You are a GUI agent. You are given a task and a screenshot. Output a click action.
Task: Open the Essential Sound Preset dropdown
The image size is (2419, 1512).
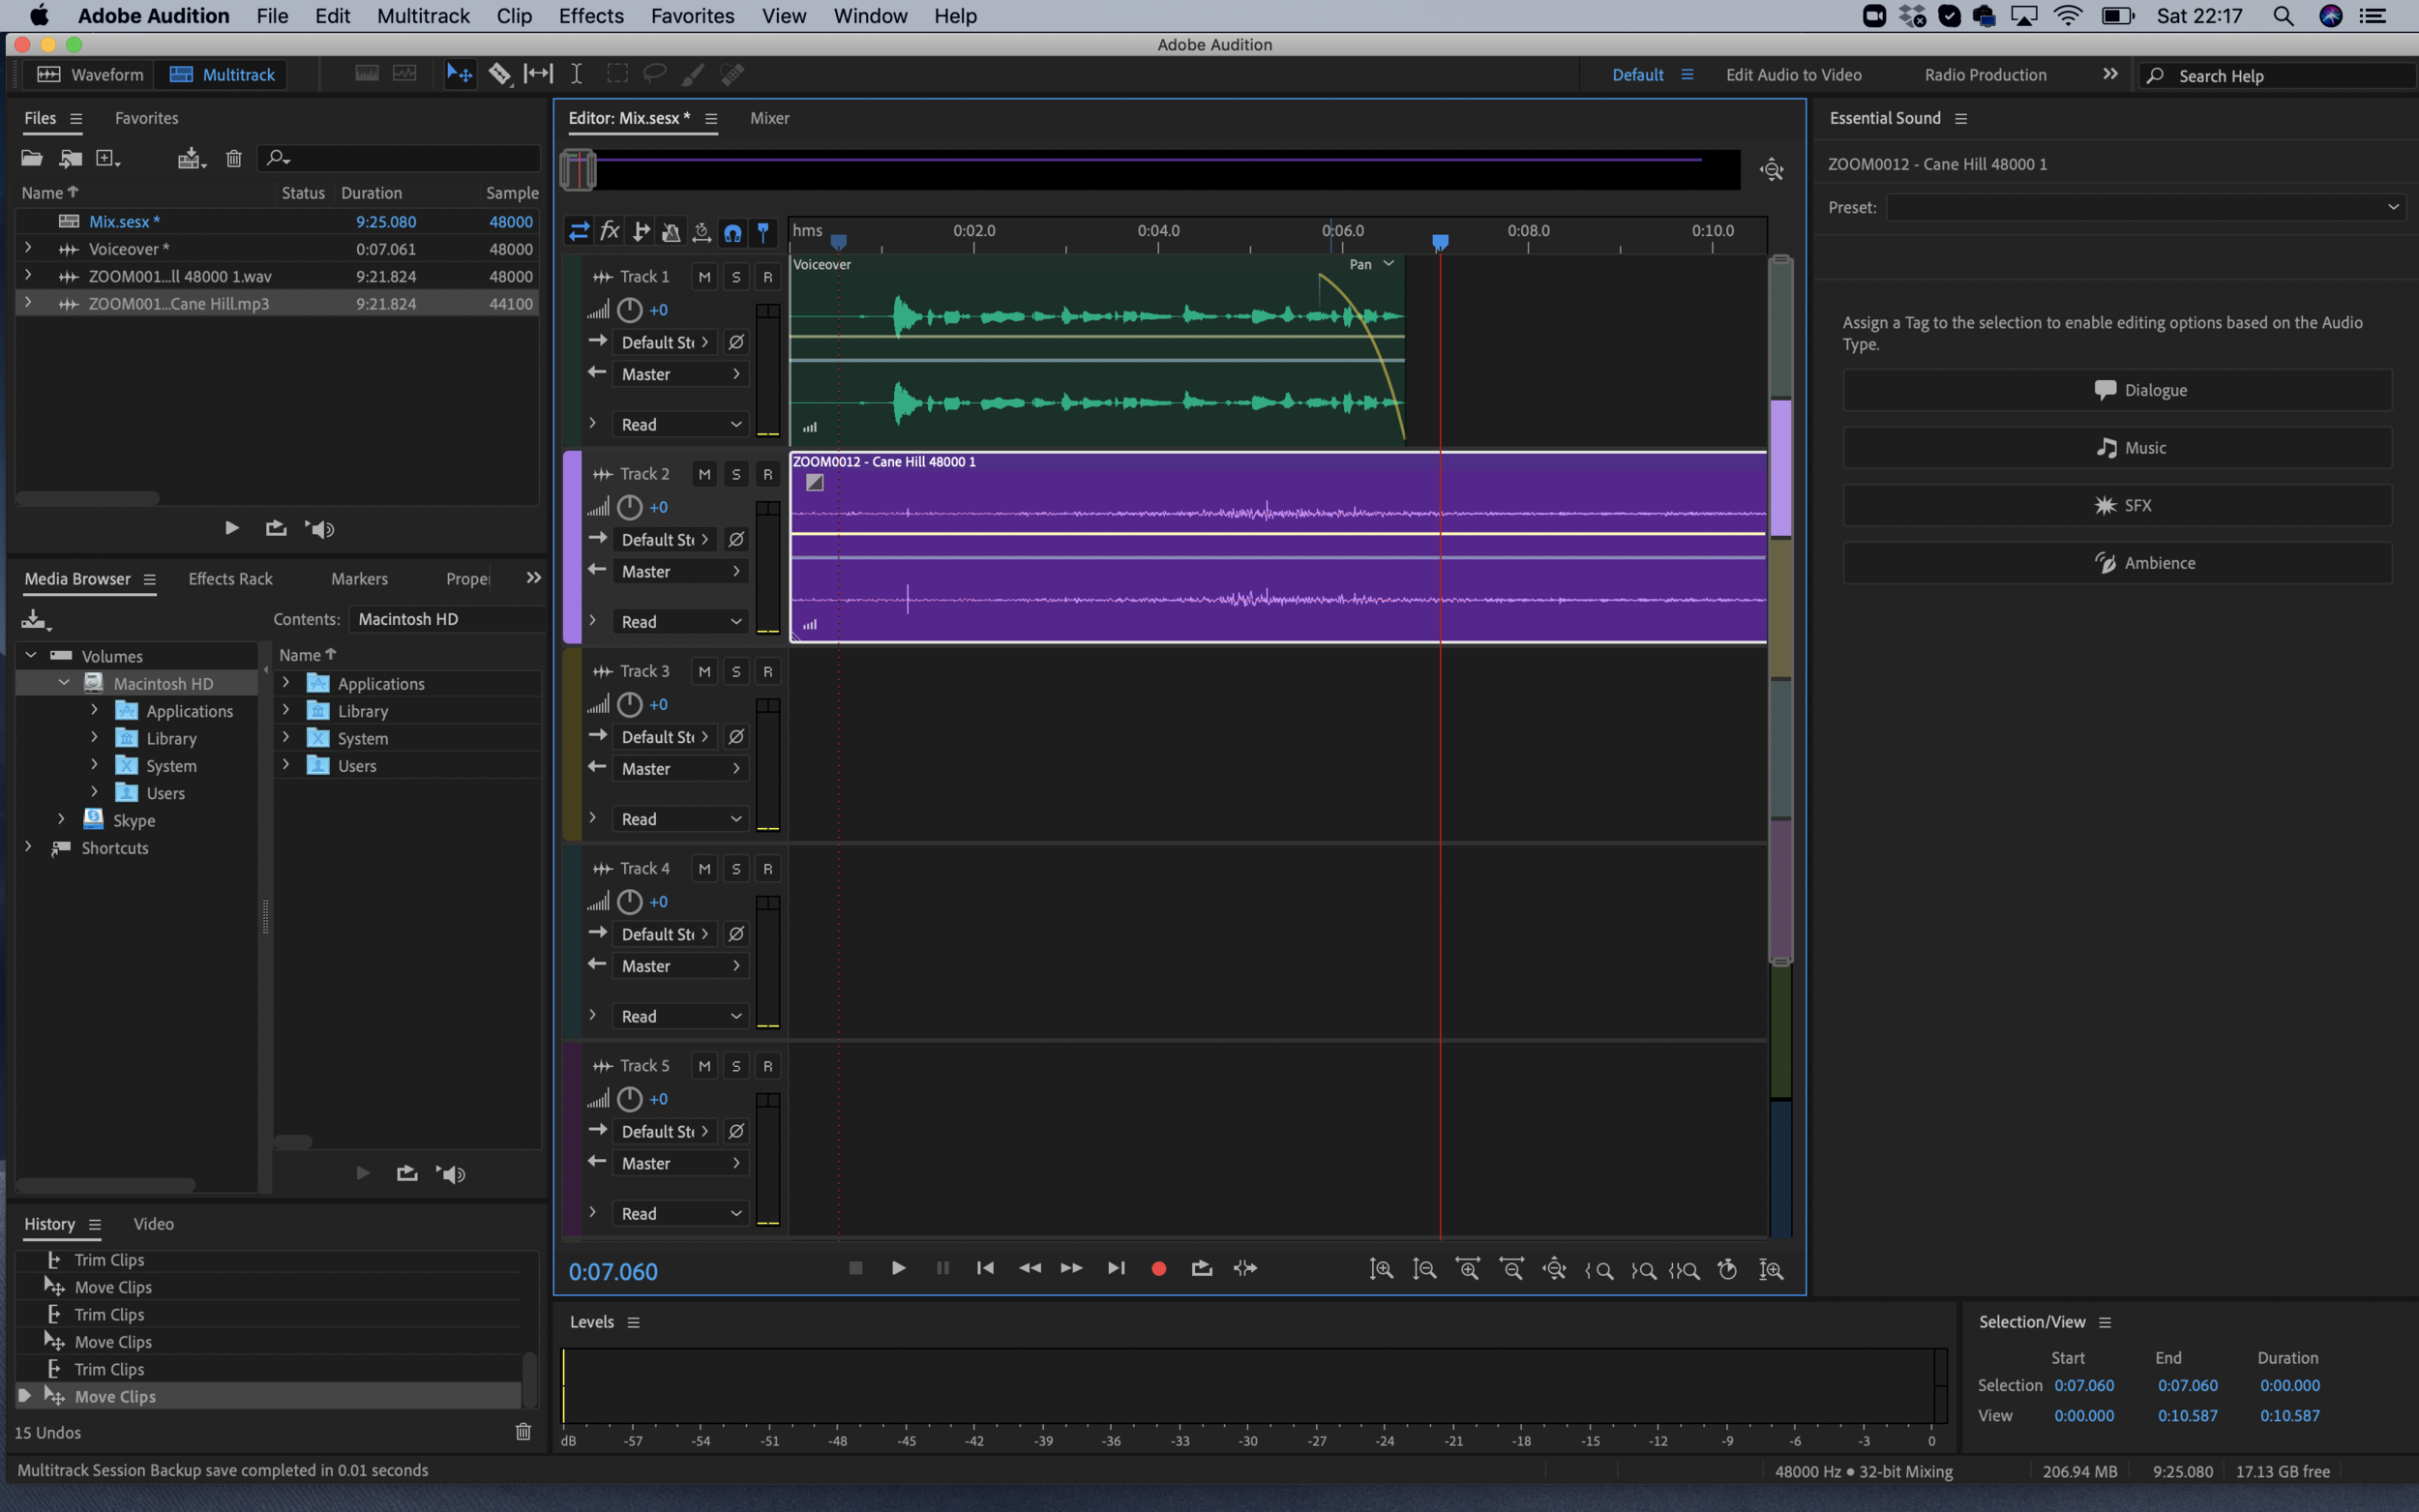coord(2144,208)
